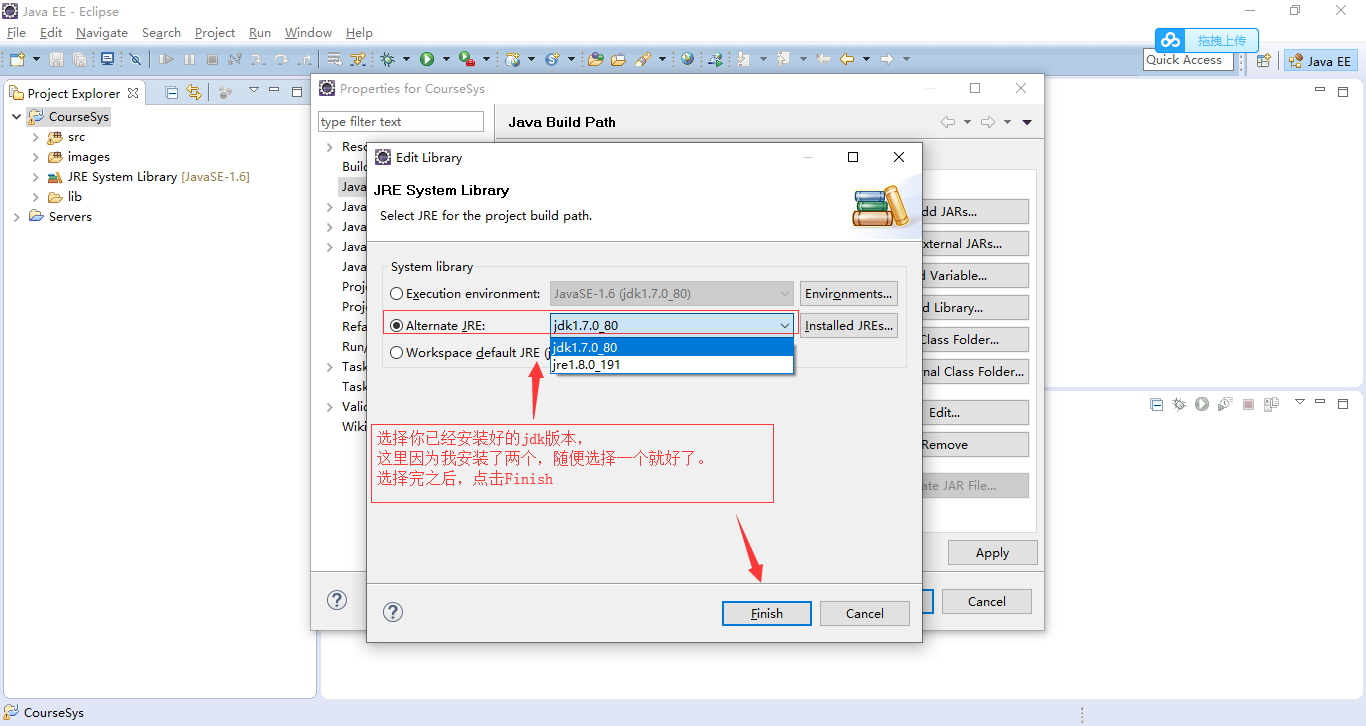The height and width of the screenshot is (726, 1366).
Task: Open the Navigate menu
Action: click(x=102, y=32)
